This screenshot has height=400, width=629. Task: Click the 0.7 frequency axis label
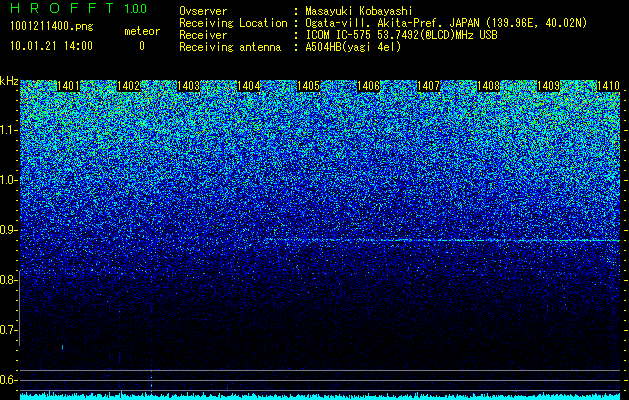(x=9, y=330)
